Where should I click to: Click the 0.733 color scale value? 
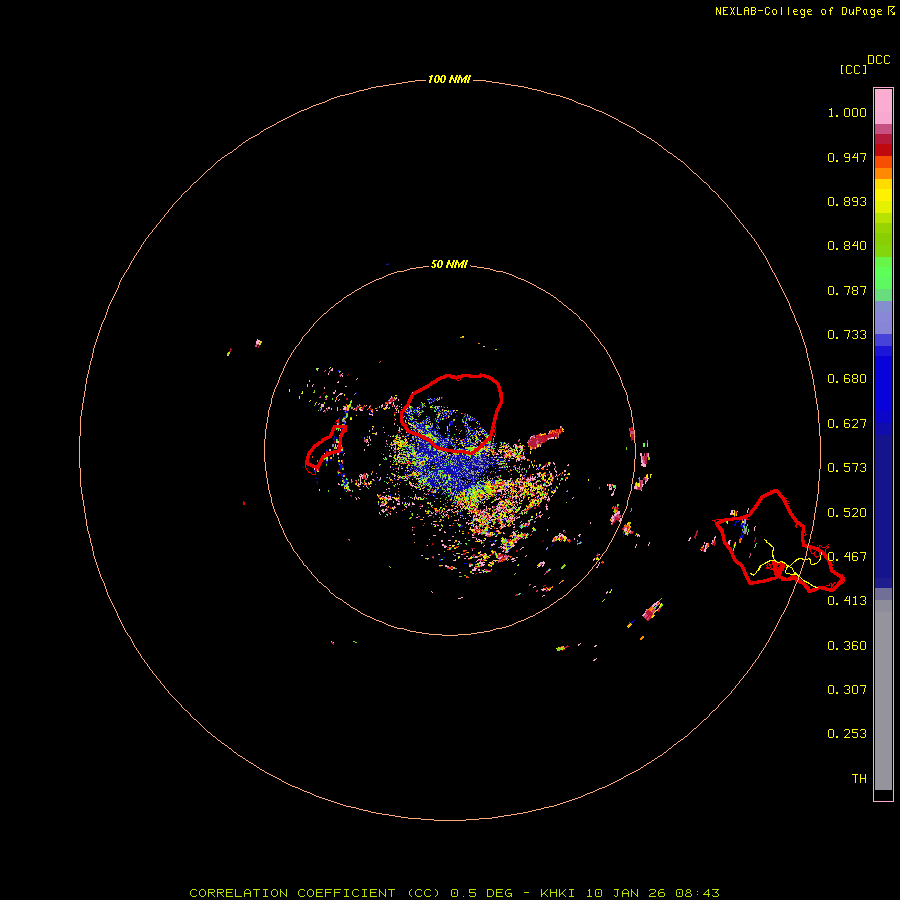(847, 335)
